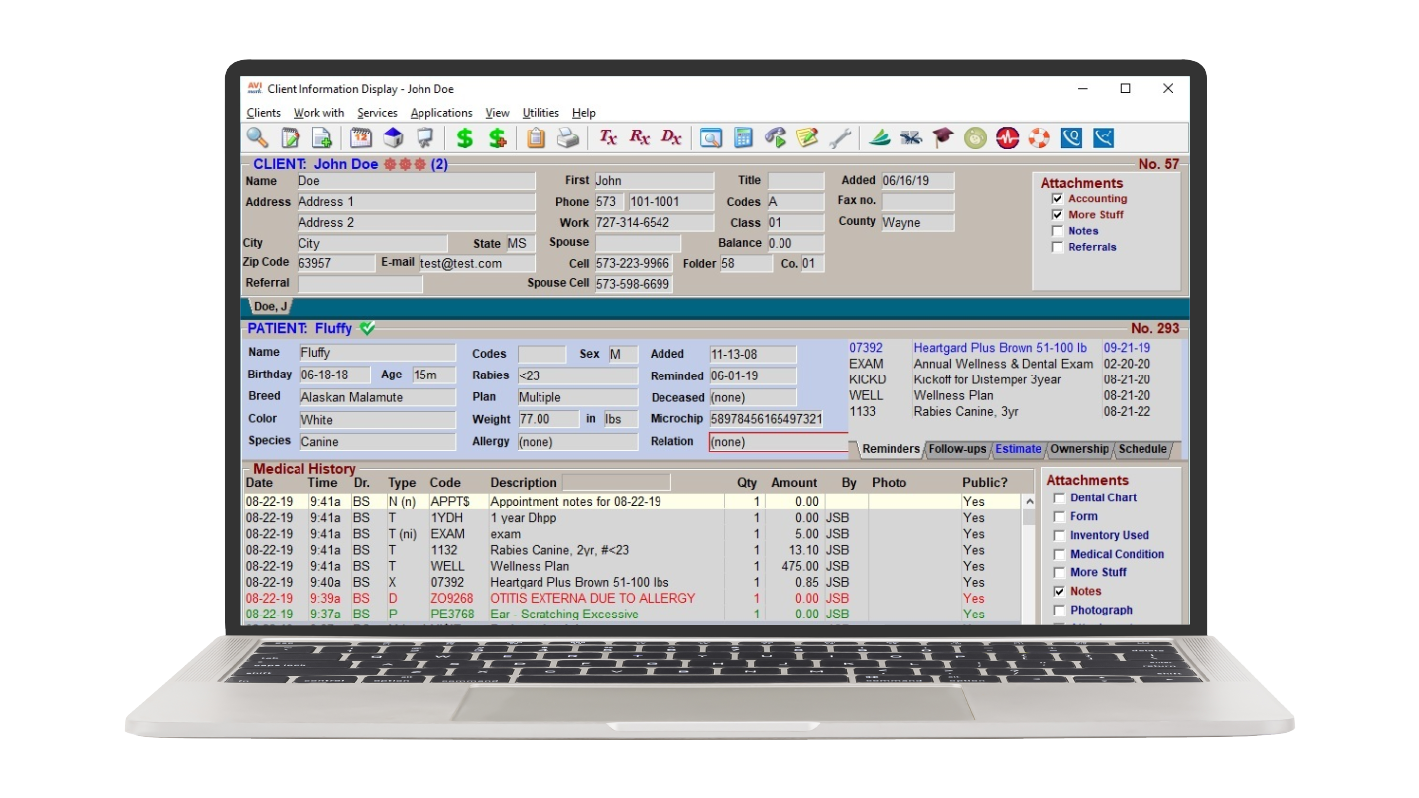Click the green round disc icon
This screenshot has width=1419, height=798.
point(975,138)
